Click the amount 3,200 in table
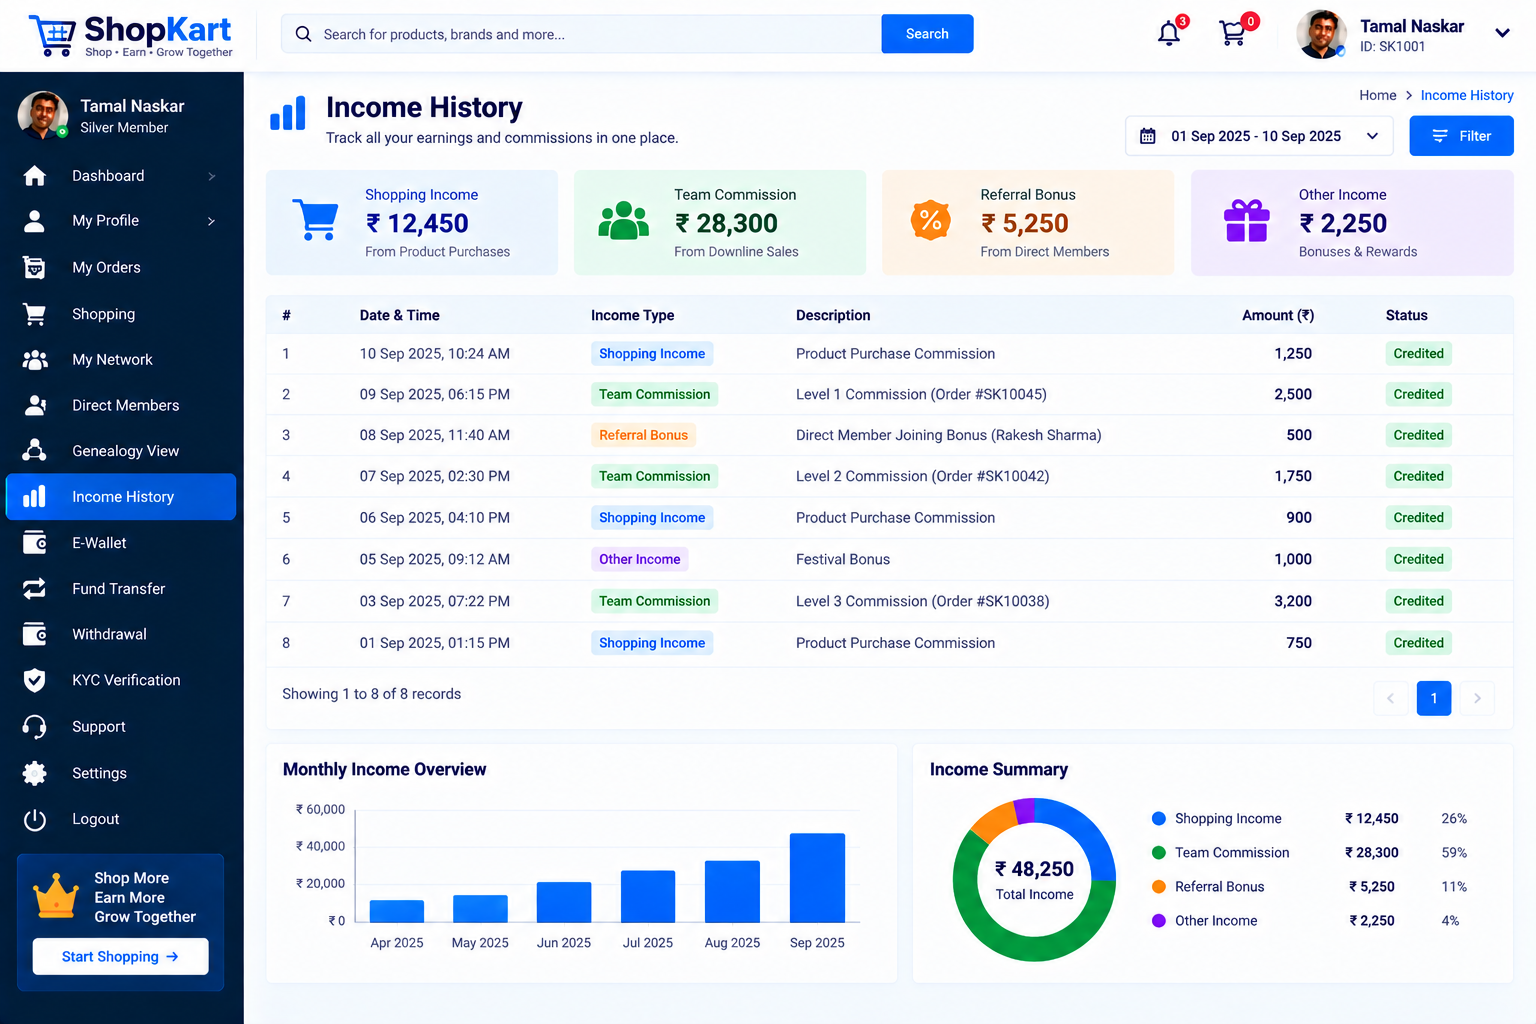The height and width of the screenshot is (1024, 1536). [x=1293, y=601]
